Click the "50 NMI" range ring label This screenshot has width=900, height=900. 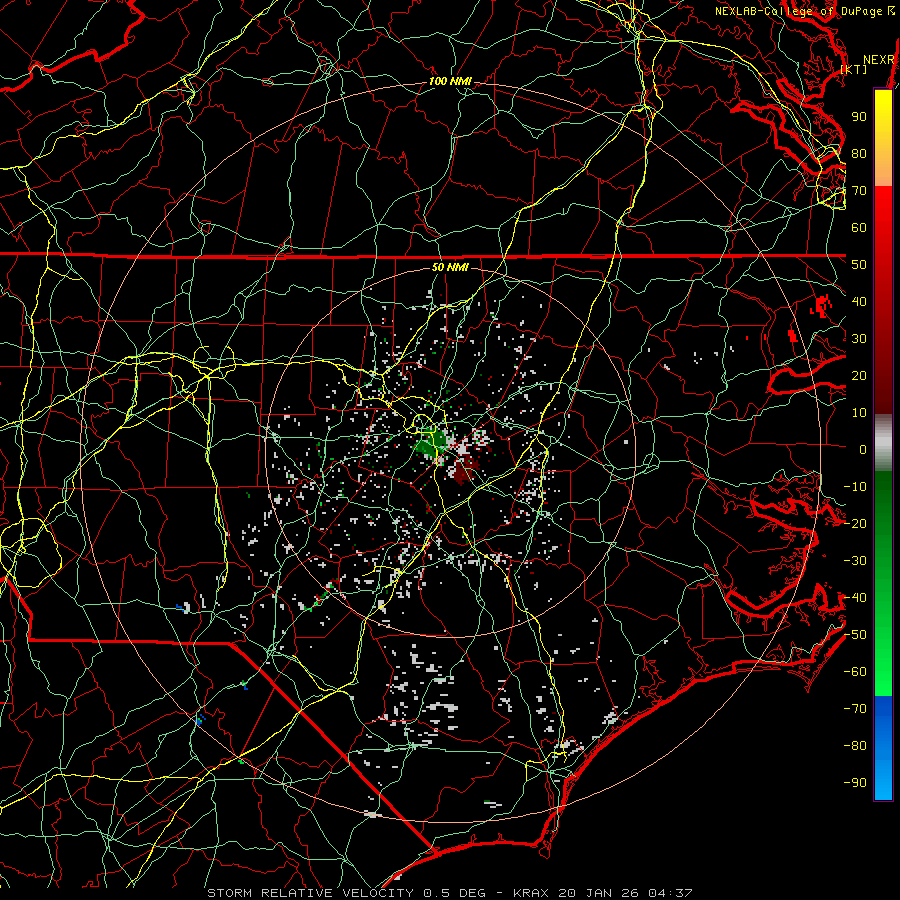pyautogui.click(x=450, y=267)
